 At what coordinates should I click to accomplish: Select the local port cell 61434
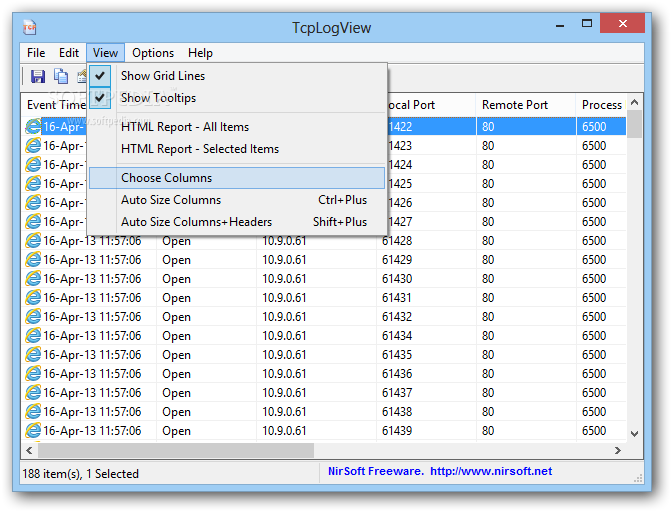click(397, 335)
